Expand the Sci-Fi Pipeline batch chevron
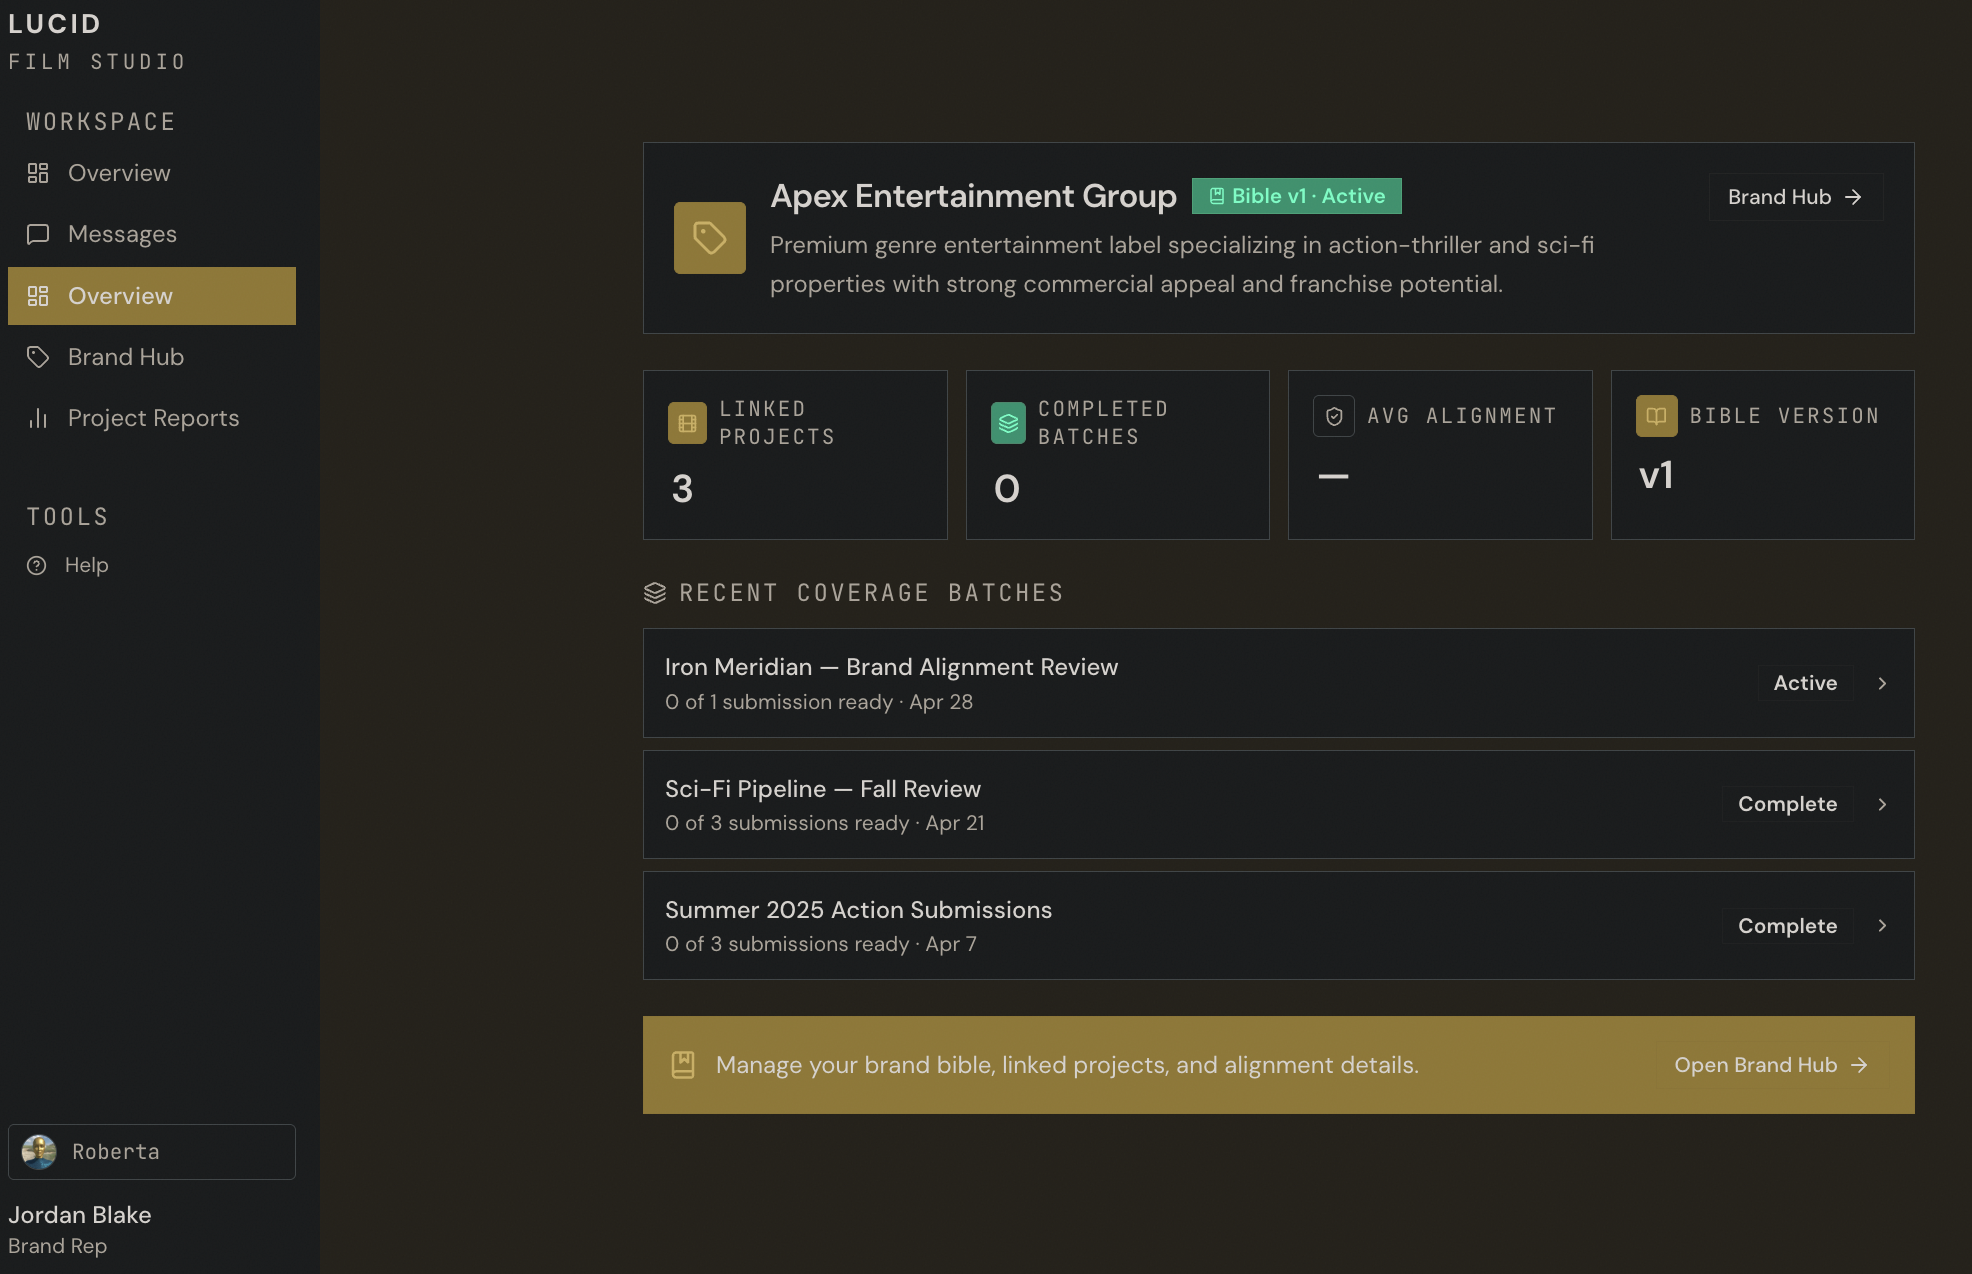Image resolution: width=1972 pixels, height=1274 pixels. [x=1882, y=804]
